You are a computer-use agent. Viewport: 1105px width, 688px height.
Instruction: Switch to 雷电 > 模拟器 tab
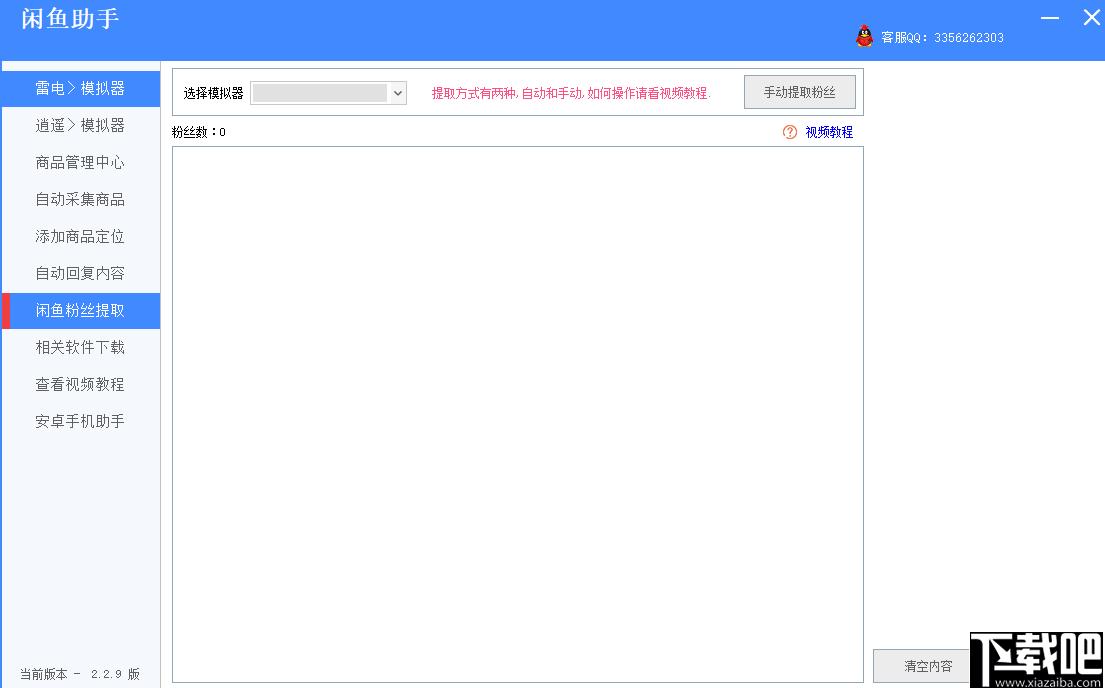click(x=80, y=89)
